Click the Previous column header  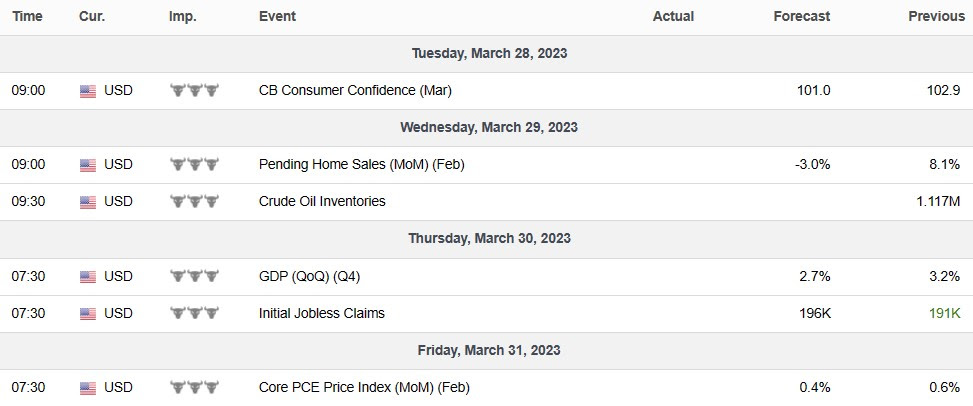[x=934, y=17]
